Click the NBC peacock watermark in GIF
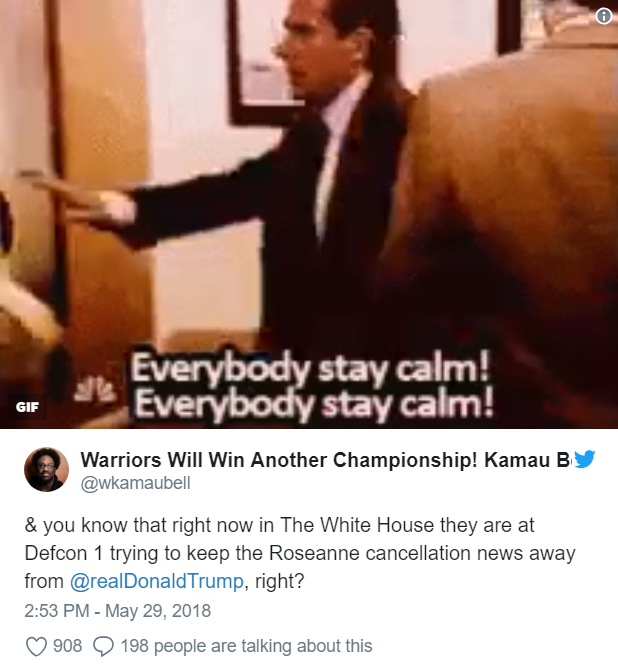Viewport: 618px width, 667px height. [x=95, y=389]
